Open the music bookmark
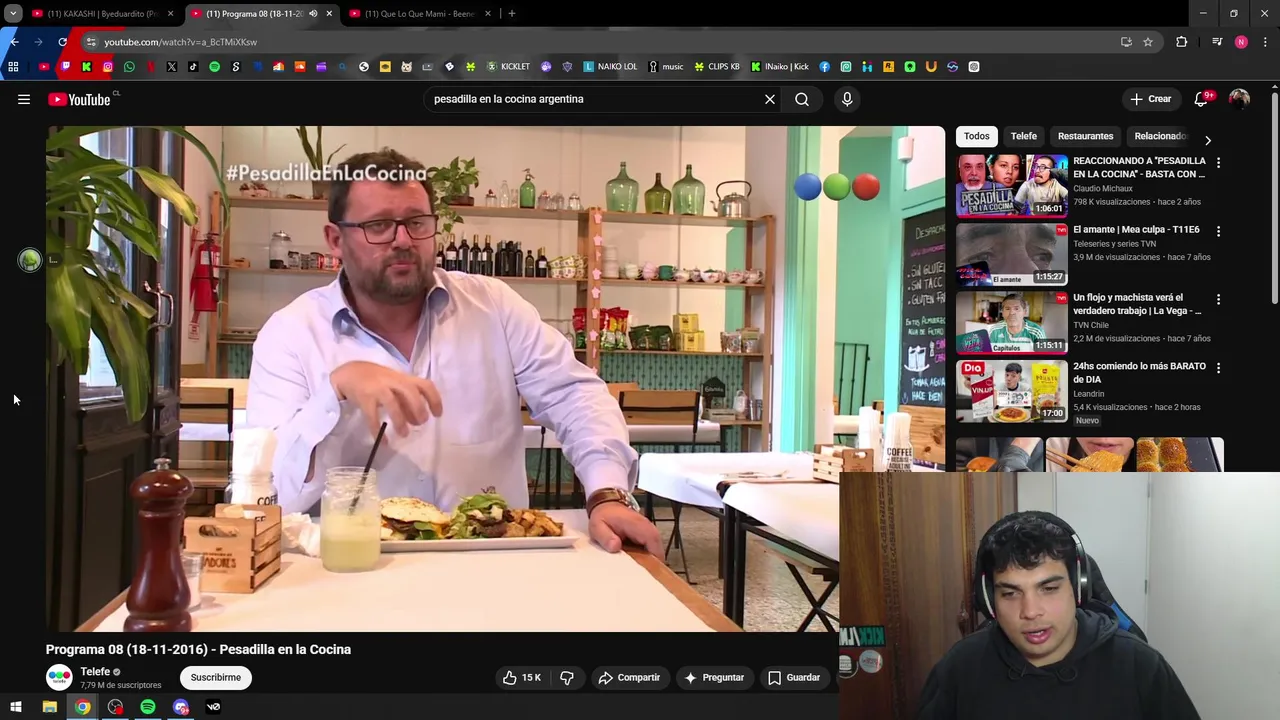The height and width of the screenshot is (720, 1280). (666, 67)
